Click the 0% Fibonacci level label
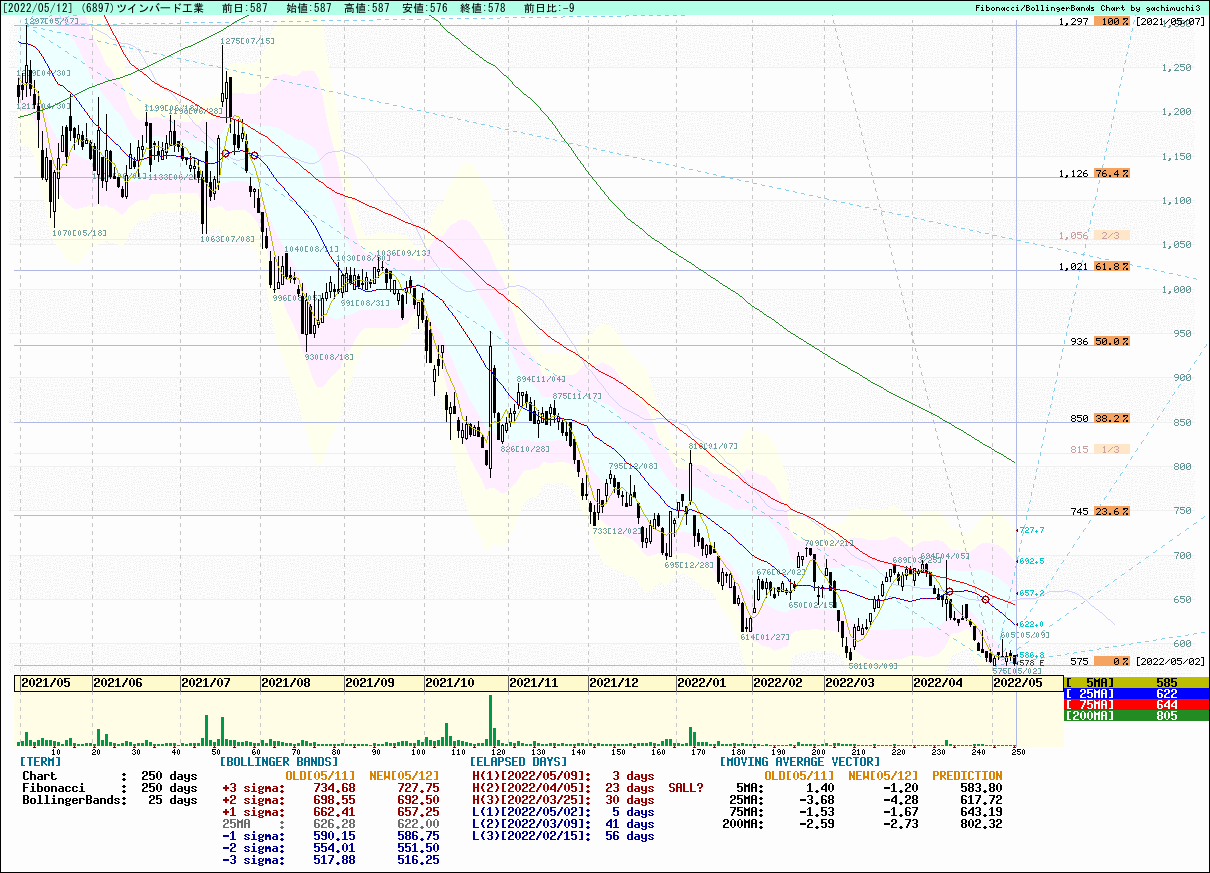This screenshot has width=1210, height=873. (1111, 661)
